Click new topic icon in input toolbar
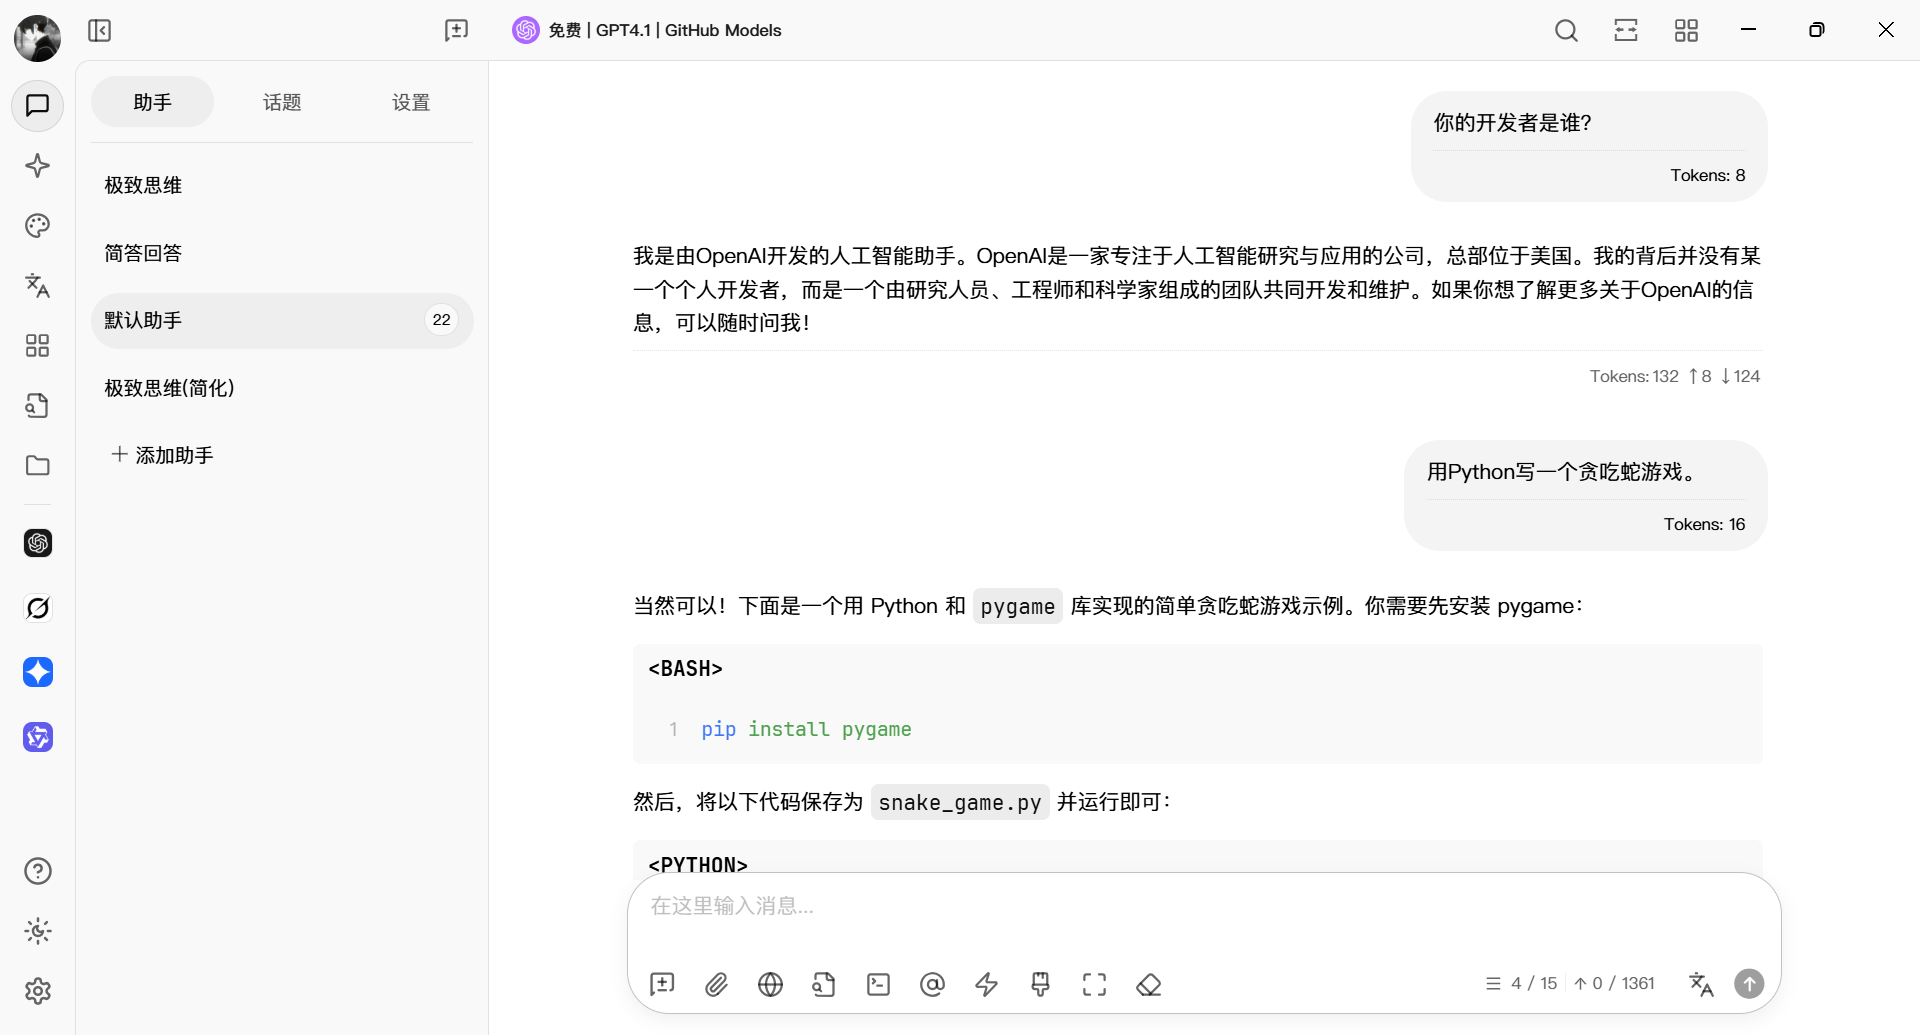1920x1035 pixels. pos(662,984)
